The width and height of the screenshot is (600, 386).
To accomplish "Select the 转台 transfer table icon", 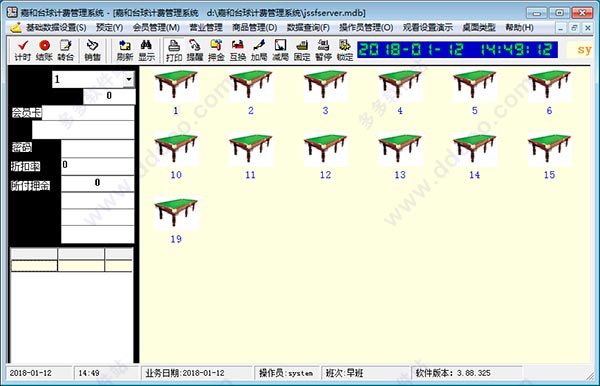I will [x=65, y=50].
